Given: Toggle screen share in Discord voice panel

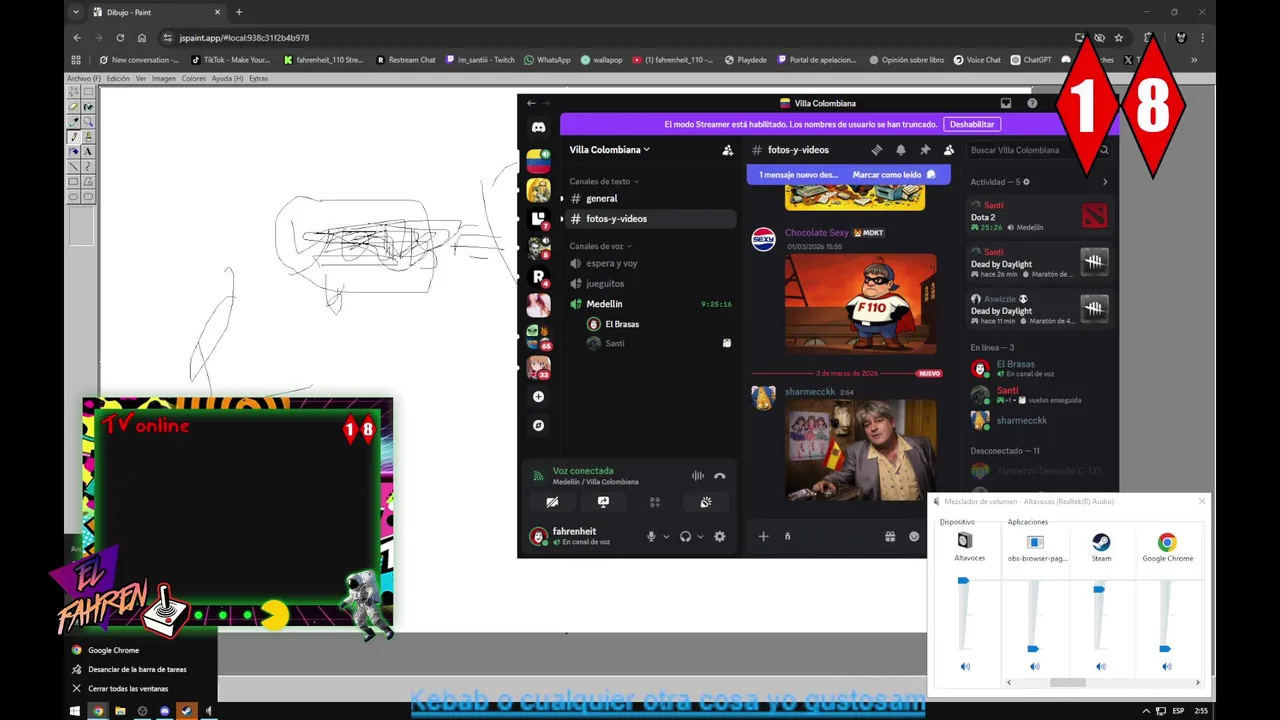Looking at the screenshot, I should click(603, 503).
